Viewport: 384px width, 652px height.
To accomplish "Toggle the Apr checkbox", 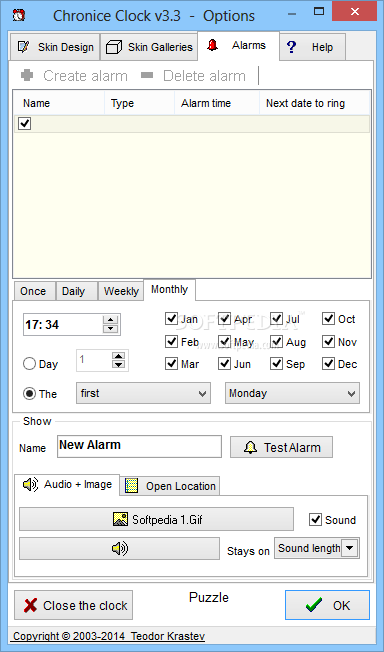I will [224, 319].
